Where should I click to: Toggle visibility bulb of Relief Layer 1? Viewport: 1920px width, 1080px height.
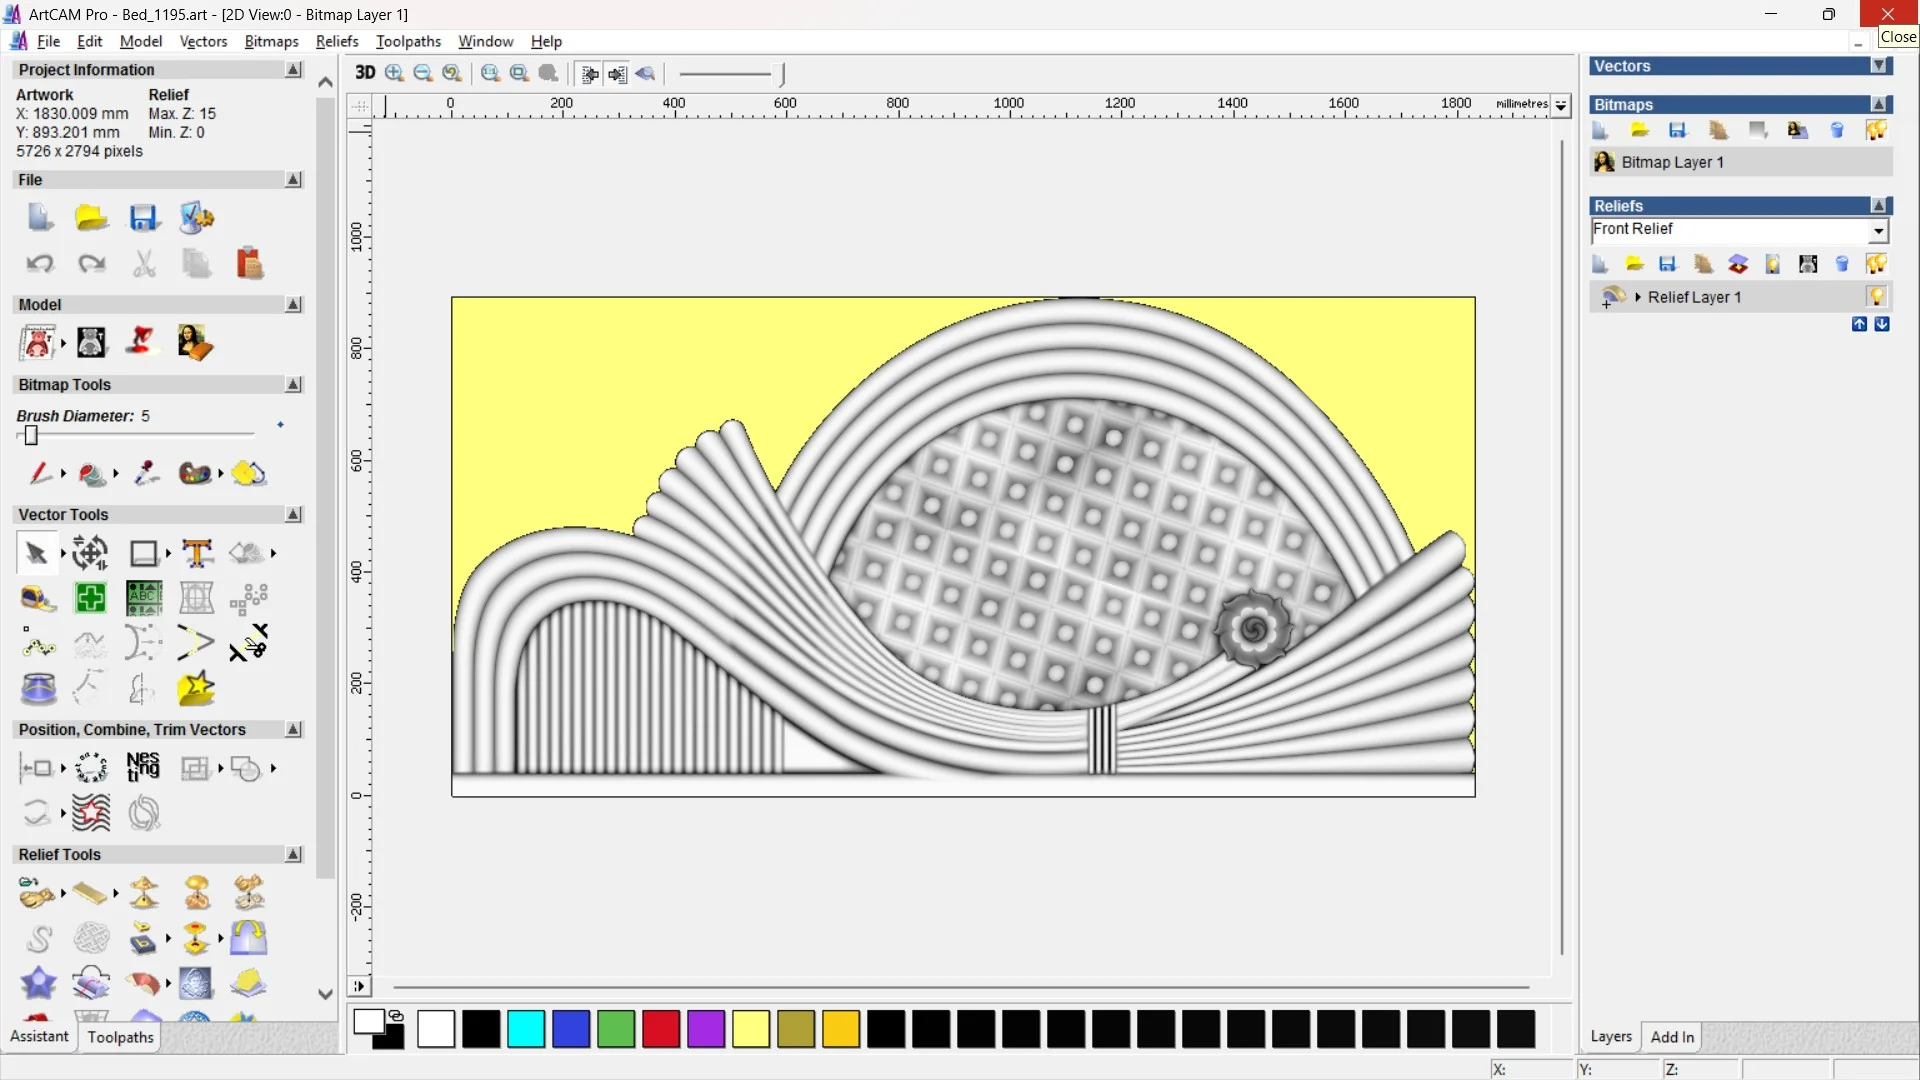coord(1876,297)
